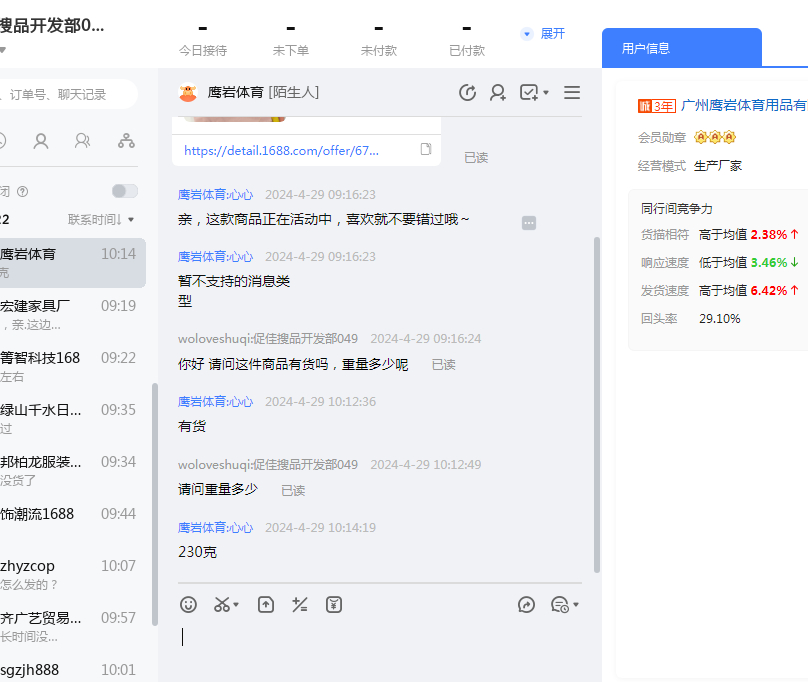
Task: Click the group contacts icon in sidebar
Action: (x=84, y=141)
